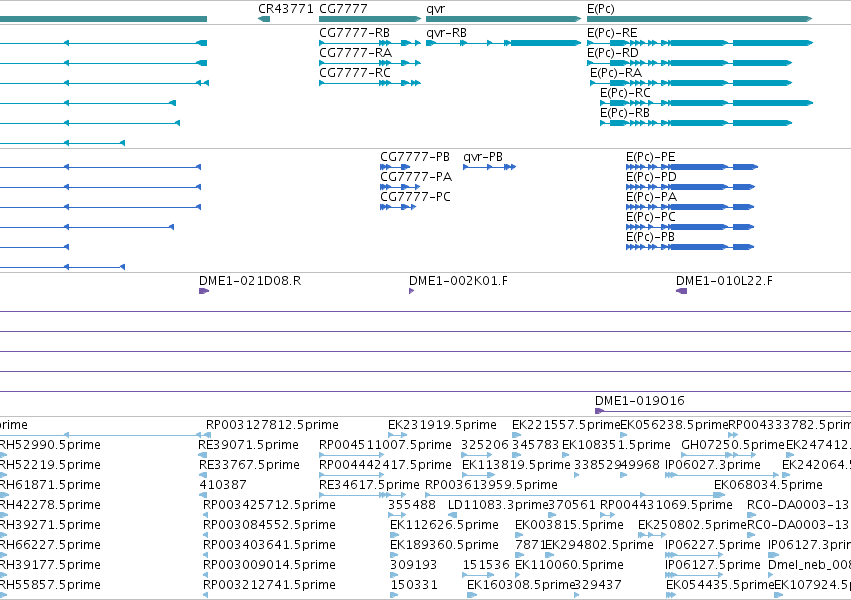The image size is (851, 600).
Task: Select EST RH52990.5prime
Action: pos(50,445)
